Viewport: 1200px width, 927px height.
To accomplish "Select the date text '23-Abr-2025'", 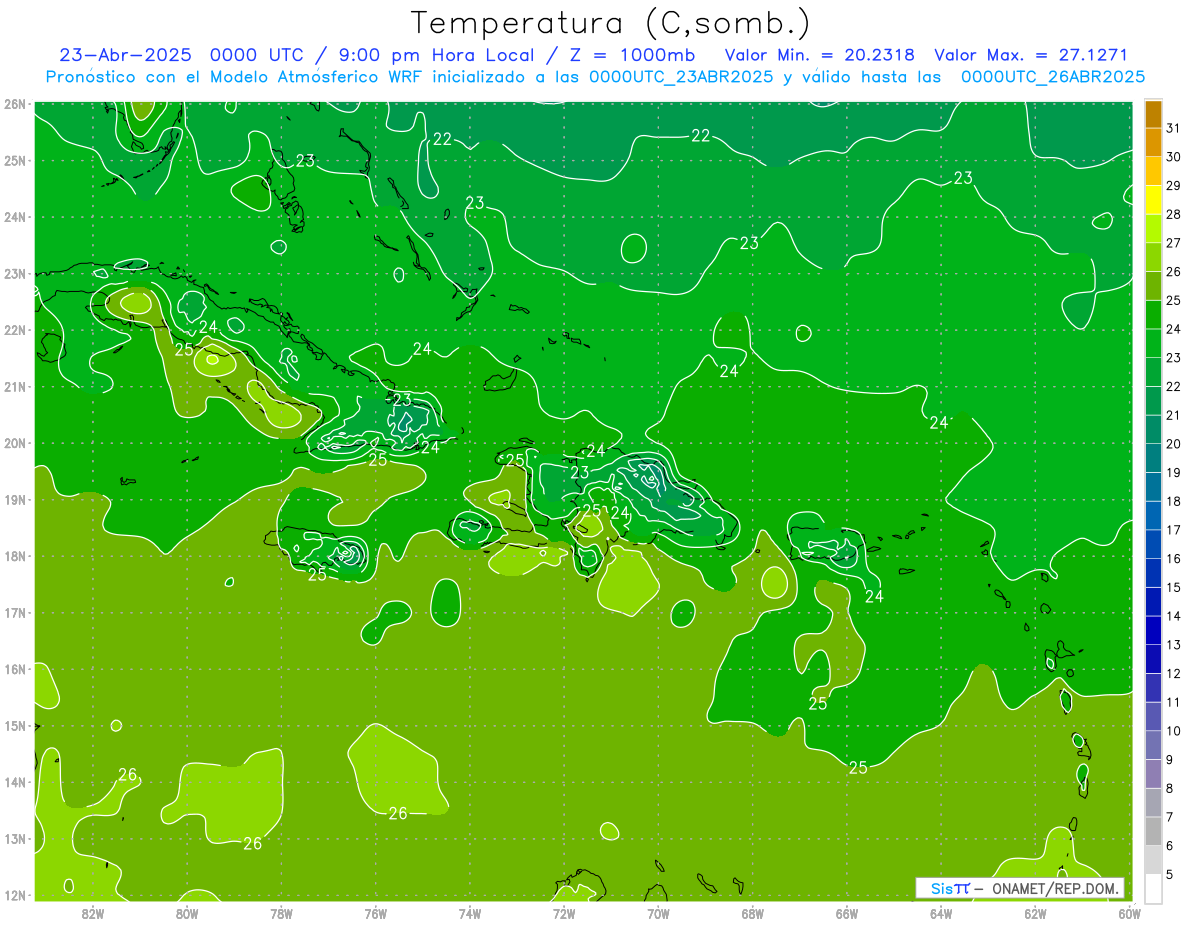I will [125, 55].
